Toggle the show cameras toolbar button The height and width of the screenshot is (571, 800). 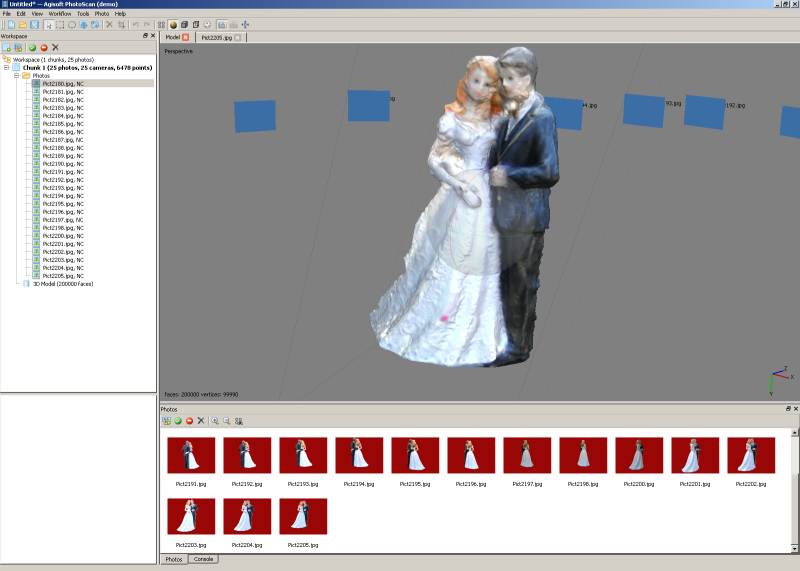222,24
